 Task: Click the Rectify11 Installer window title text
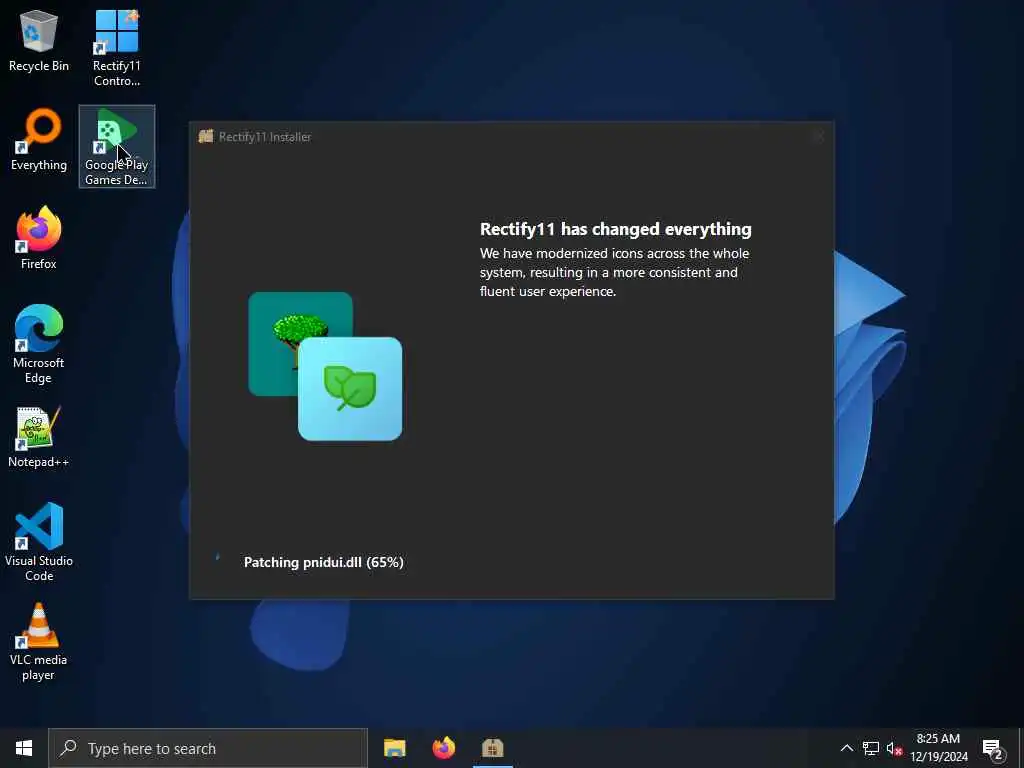tap(265, 136)
